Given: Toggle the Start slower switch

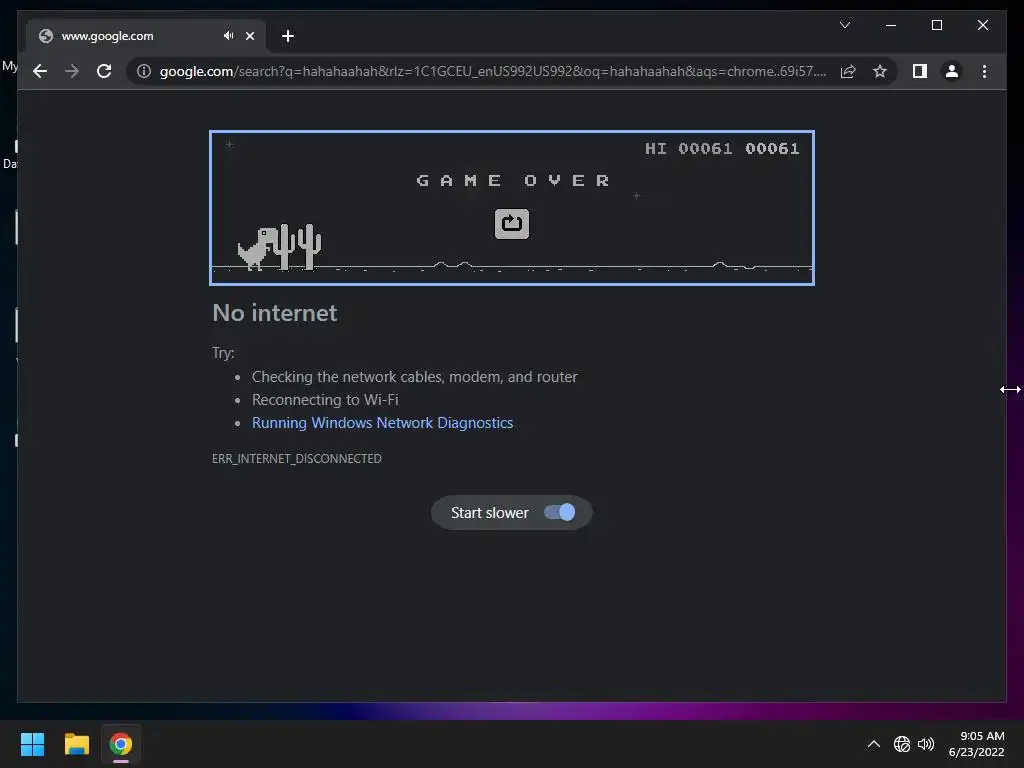Looking at the screenshot, I should [x=560, y=512].
